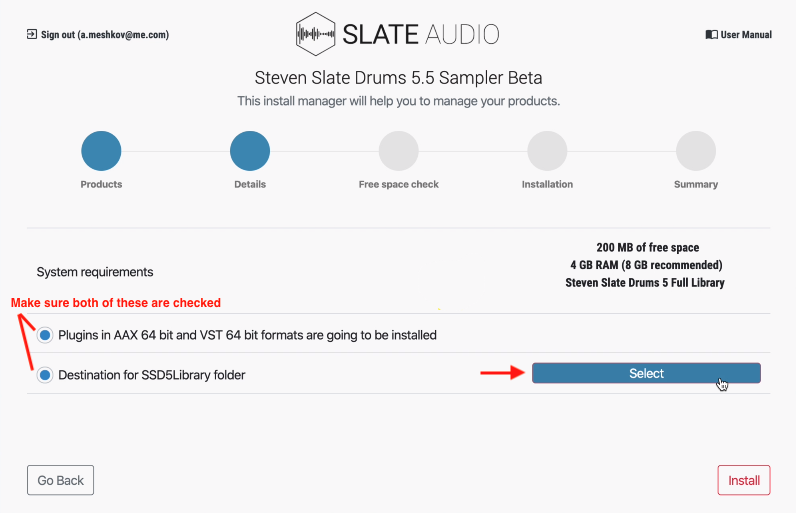Click the Installation step circle

click(547, 152)
